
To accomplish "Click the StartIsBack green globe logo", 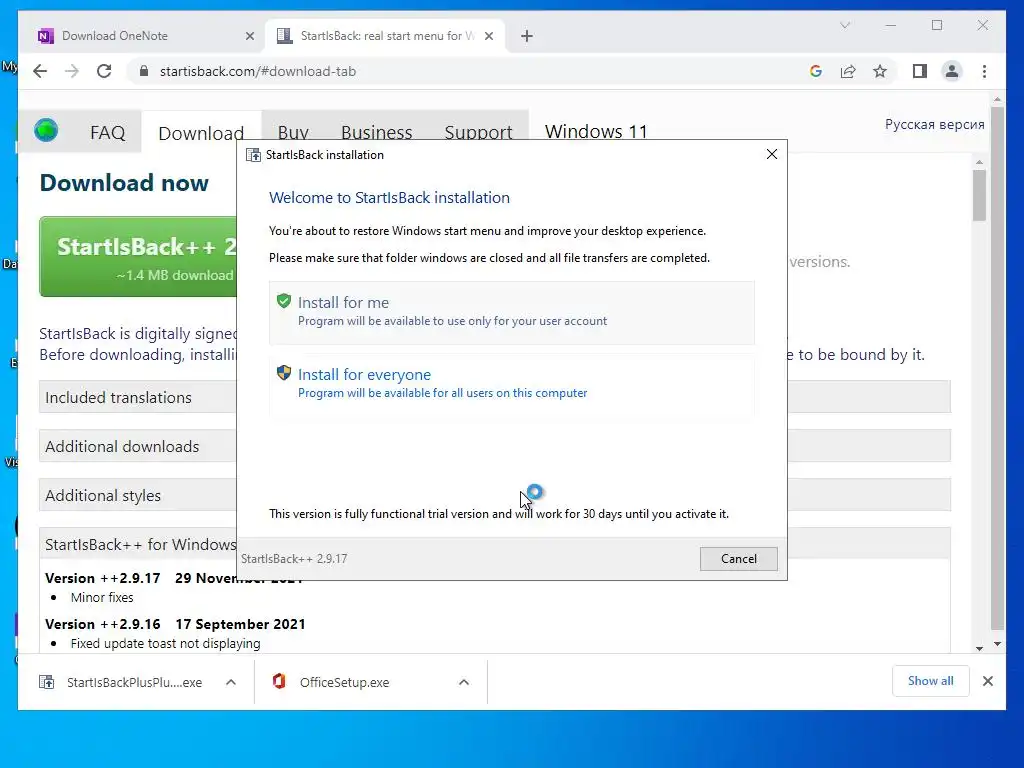I will tap(46, 131).
